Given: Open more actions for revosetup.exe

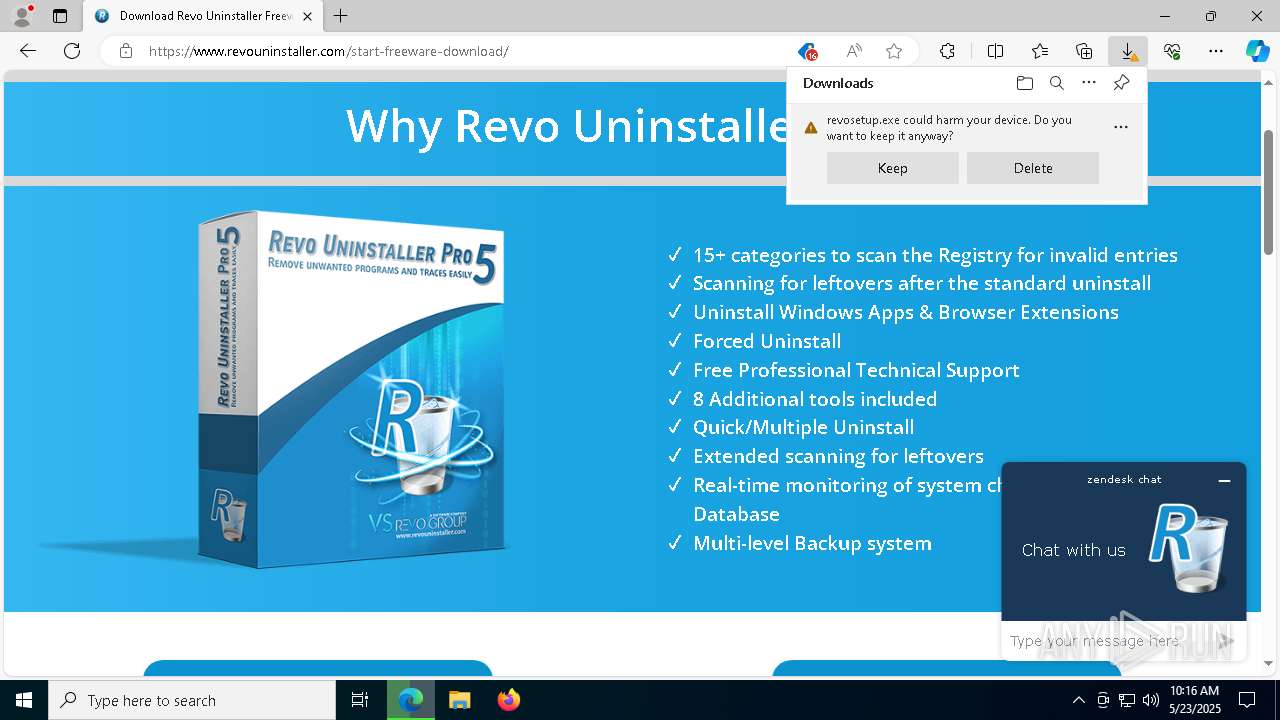Looking at the screenshot, I should [1121, 127].
